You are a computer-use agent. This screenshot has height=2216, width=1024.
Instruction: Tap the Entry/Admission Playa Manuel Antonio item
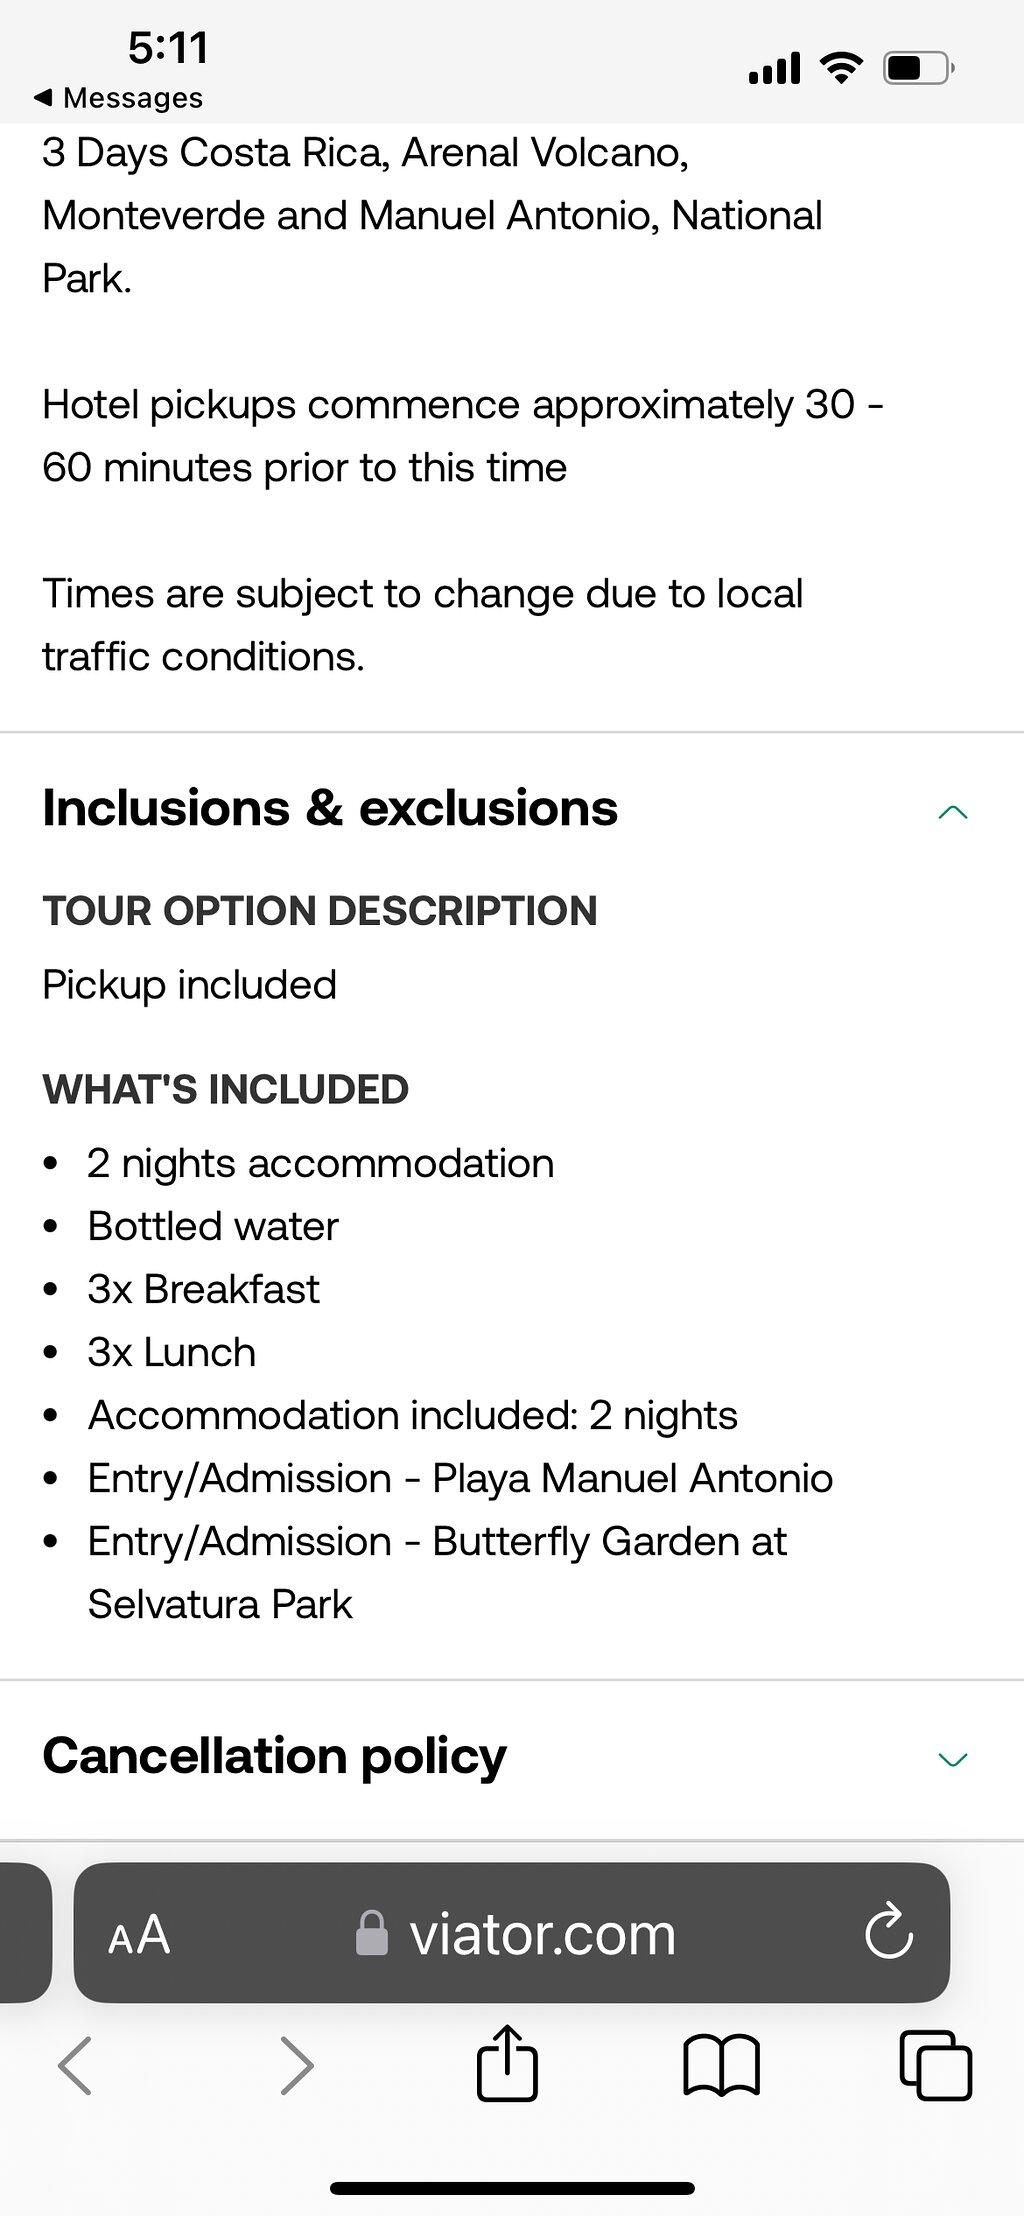tap(460, 1478)
